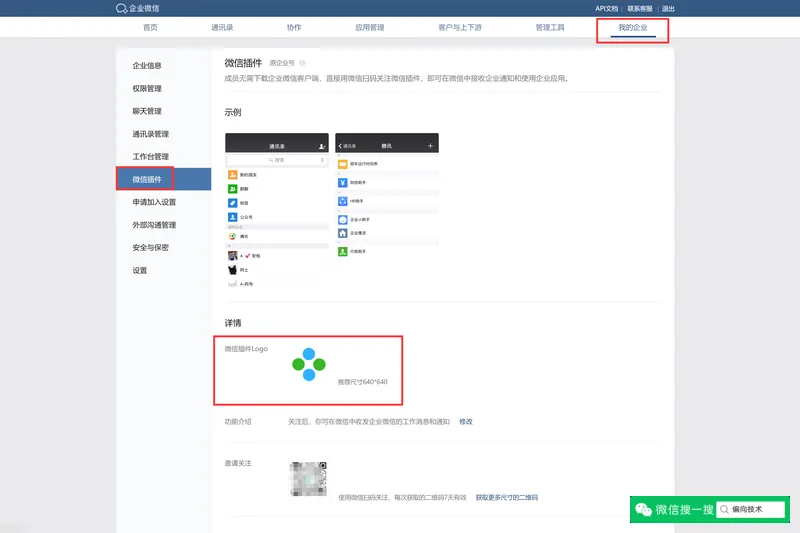
Task: Open 设置 in sidebar
Action: [x=140, y=270]
